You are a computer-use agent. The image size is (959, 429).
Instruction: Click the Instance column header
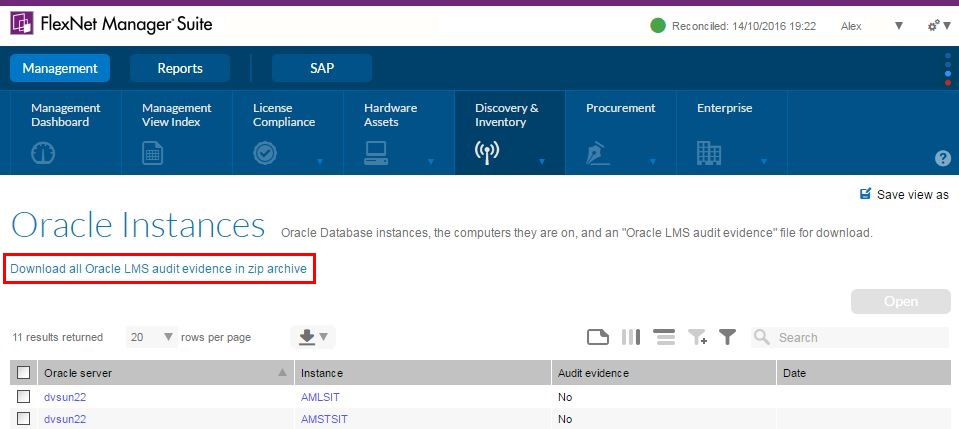[x=423, y=372]
